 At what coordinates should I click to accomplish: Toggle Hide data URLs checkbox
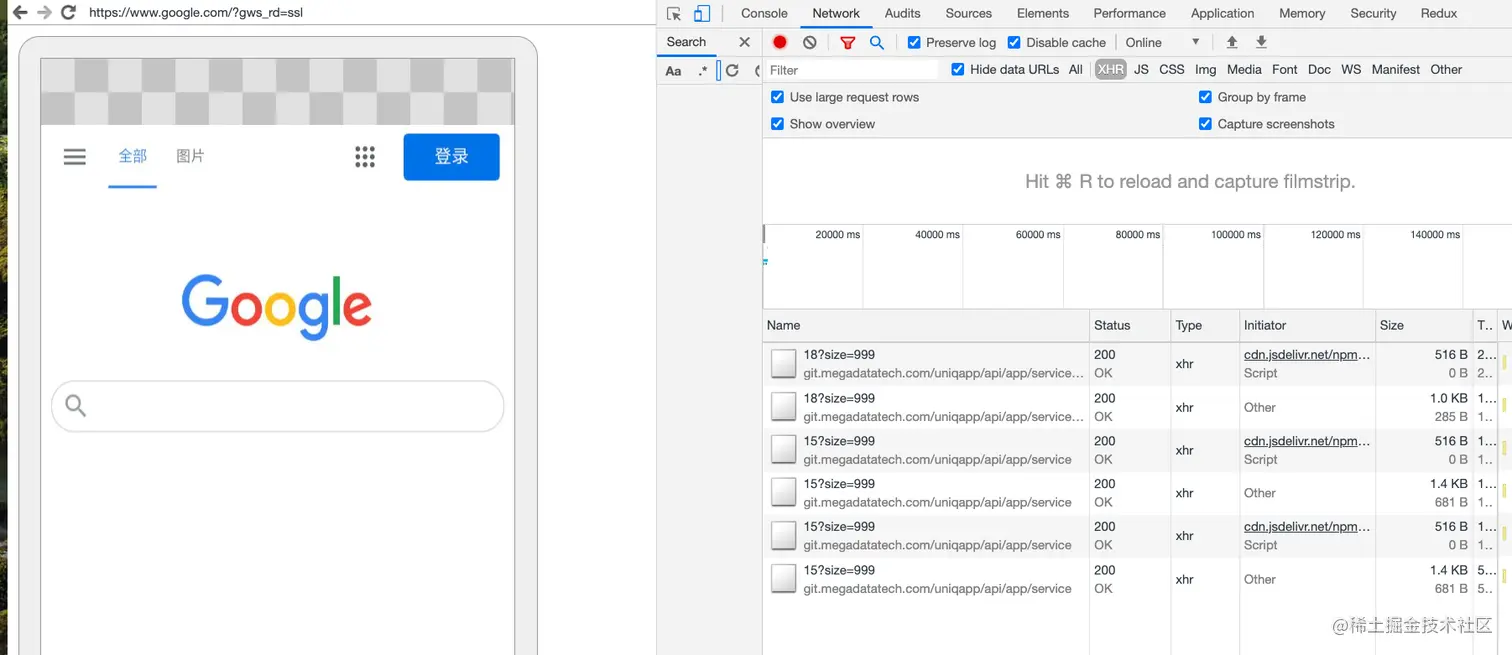point(958,69)
